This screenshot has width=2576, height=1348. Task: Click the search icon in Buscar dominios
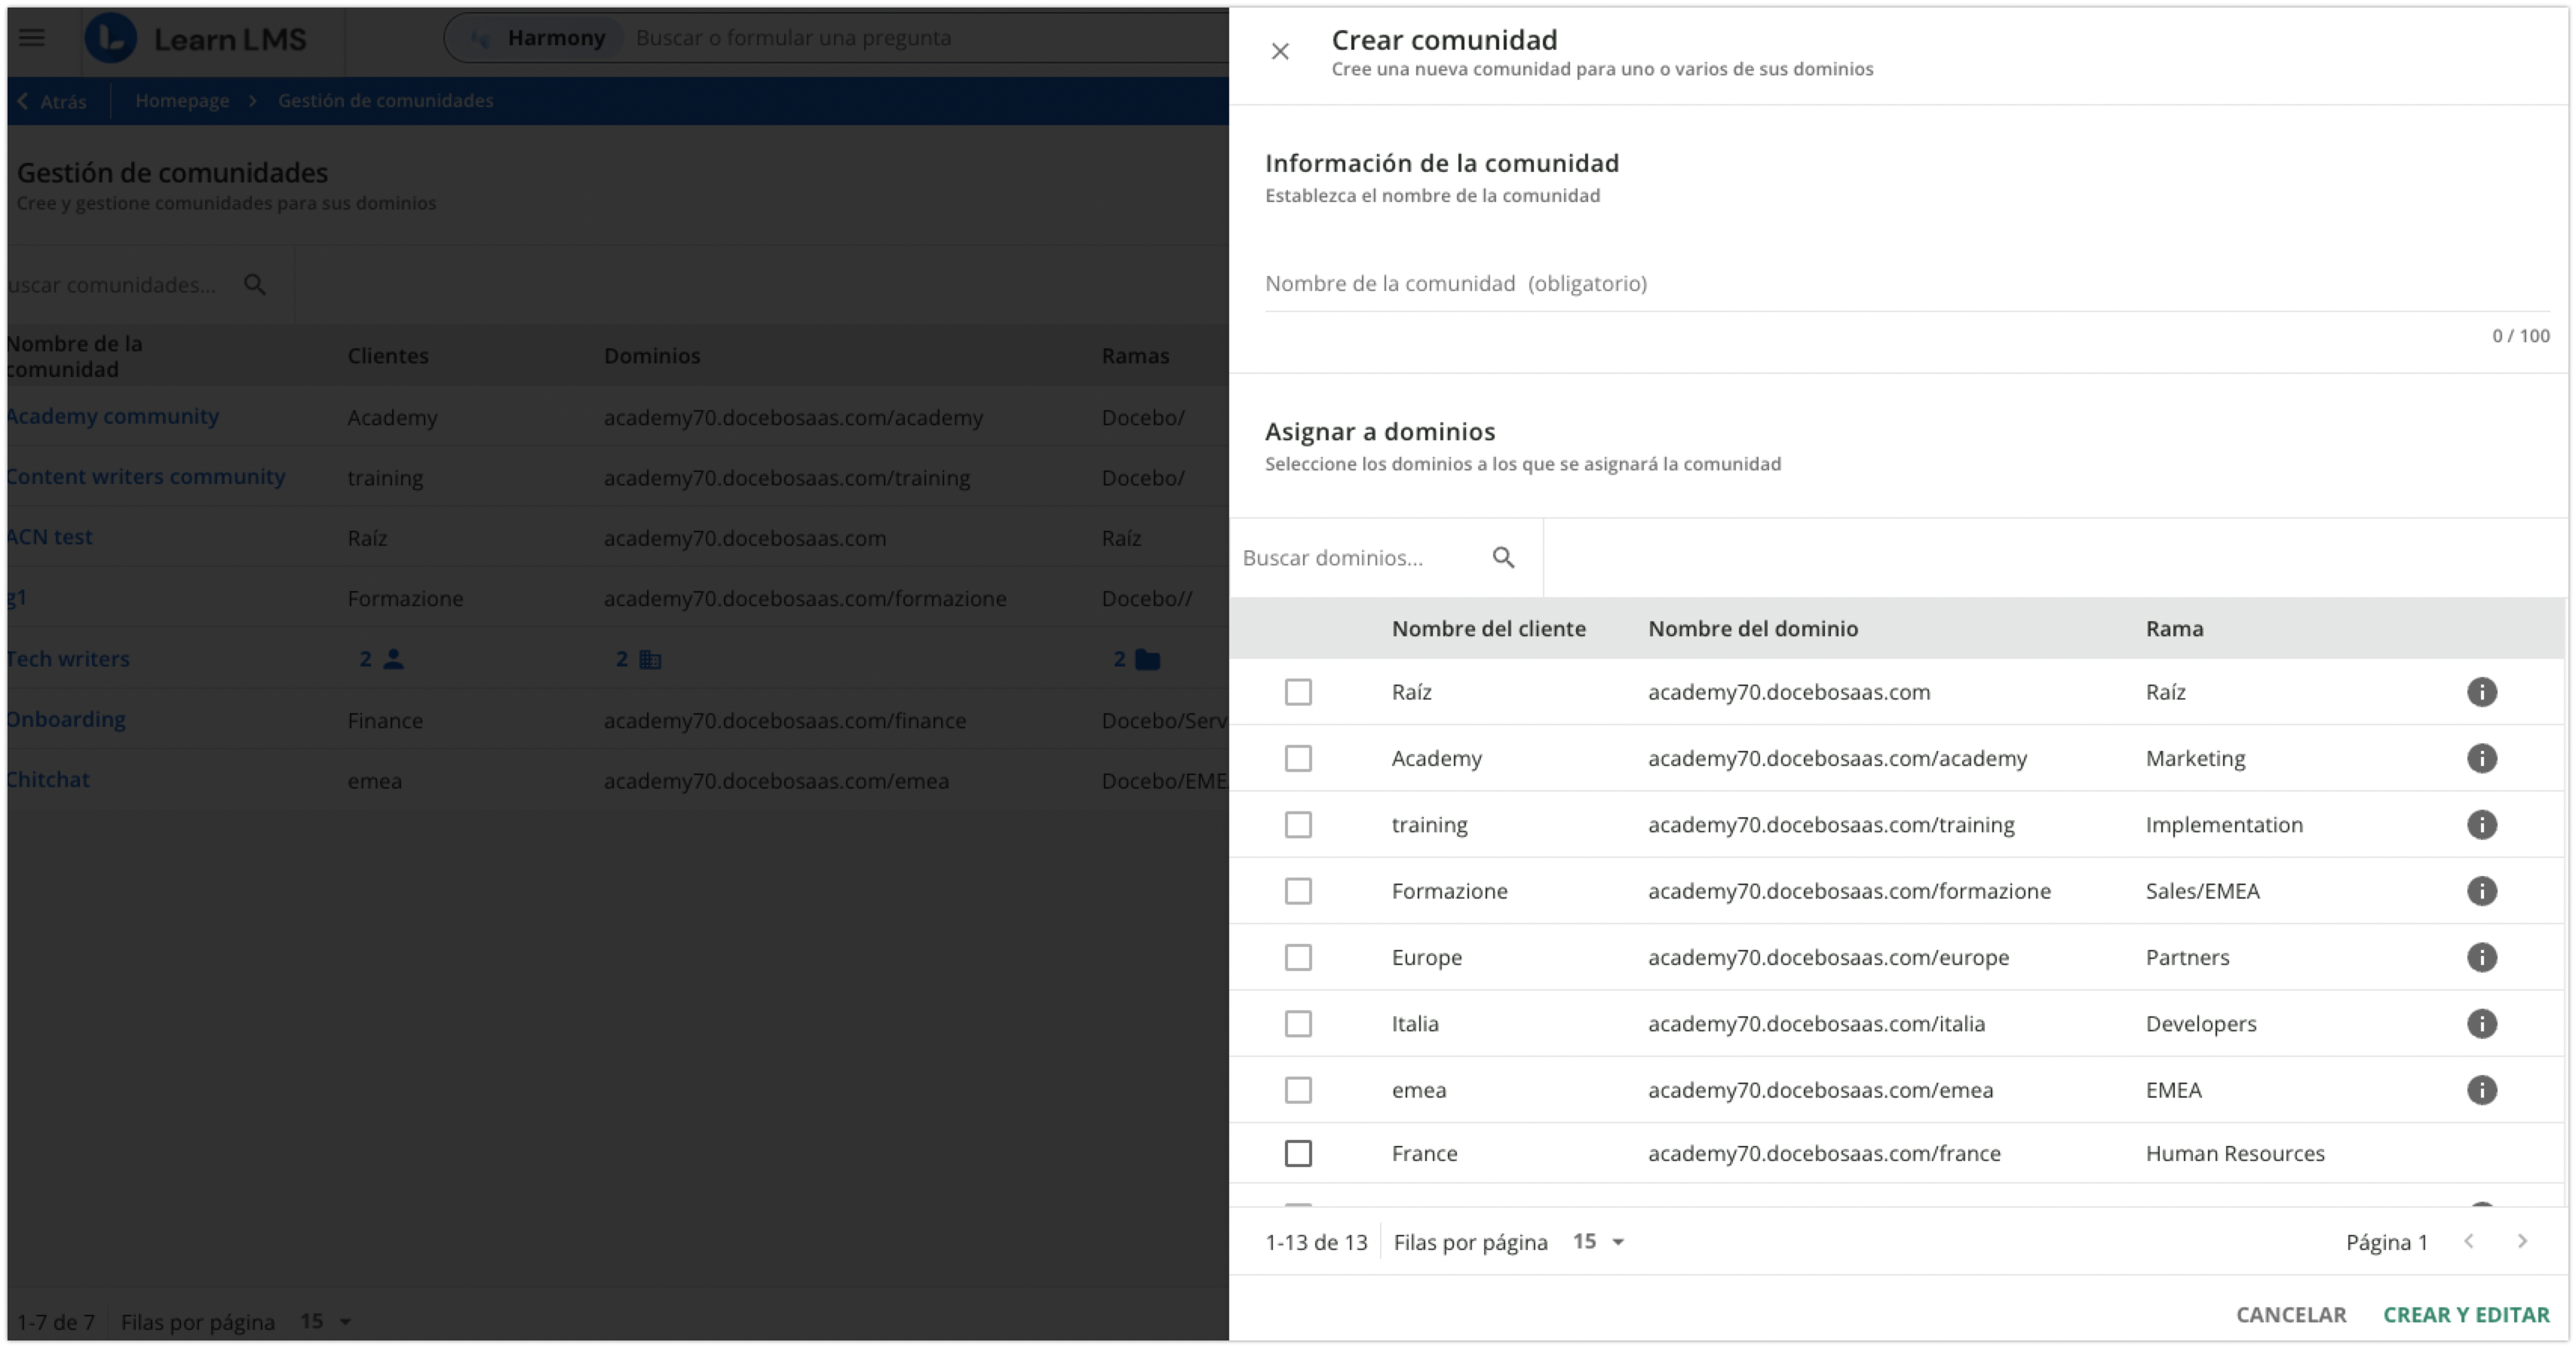(1503, 557)
